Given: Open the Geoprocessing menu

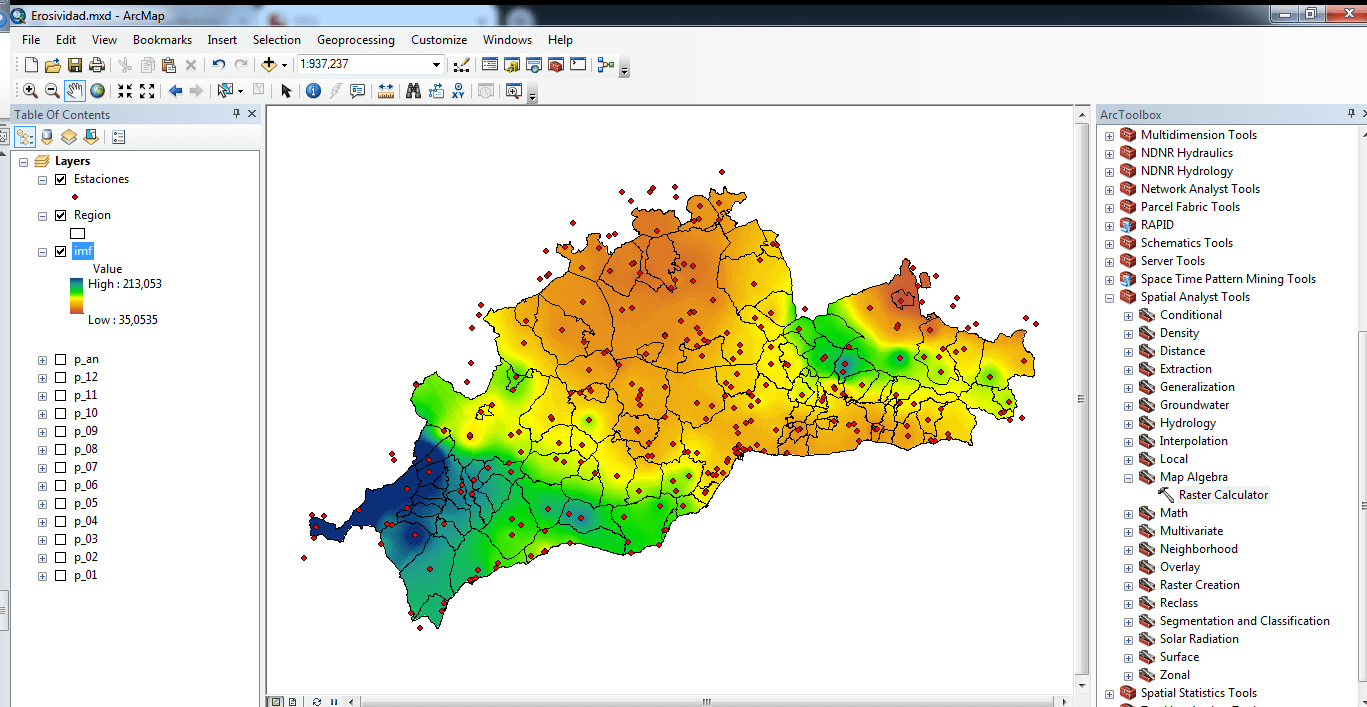Looking at the screenshot, I should tap(355, 40).
